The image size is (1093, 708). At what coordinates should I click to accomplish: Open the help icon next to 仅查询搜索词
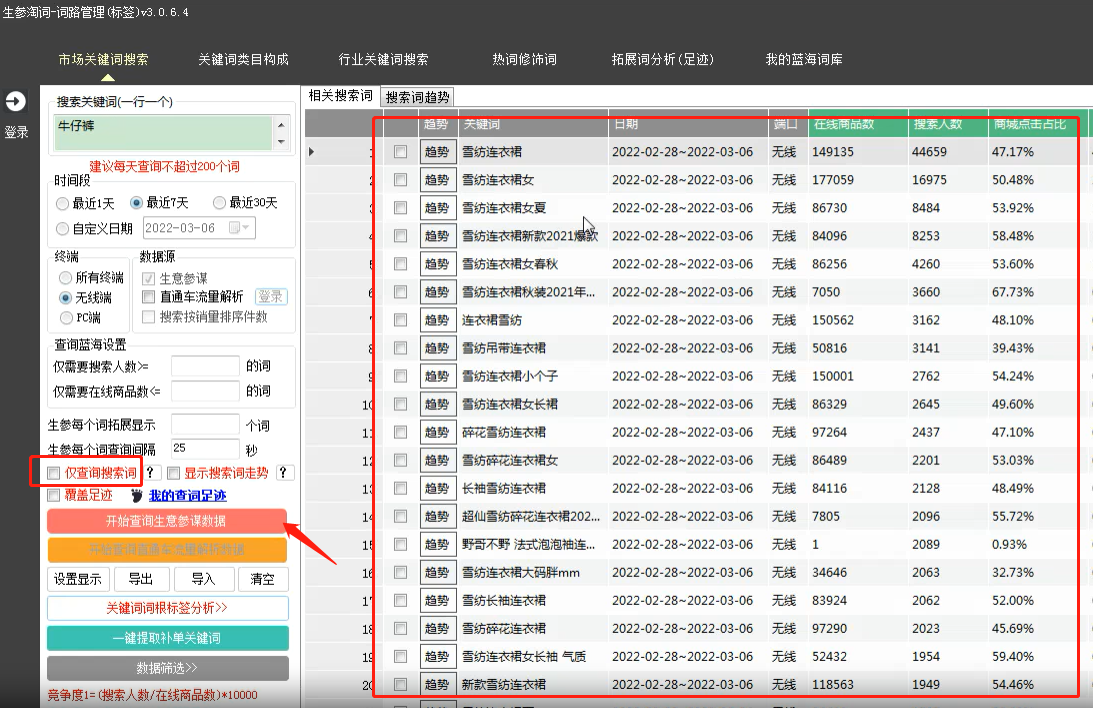pyautogui.click(x=151, y=473)
